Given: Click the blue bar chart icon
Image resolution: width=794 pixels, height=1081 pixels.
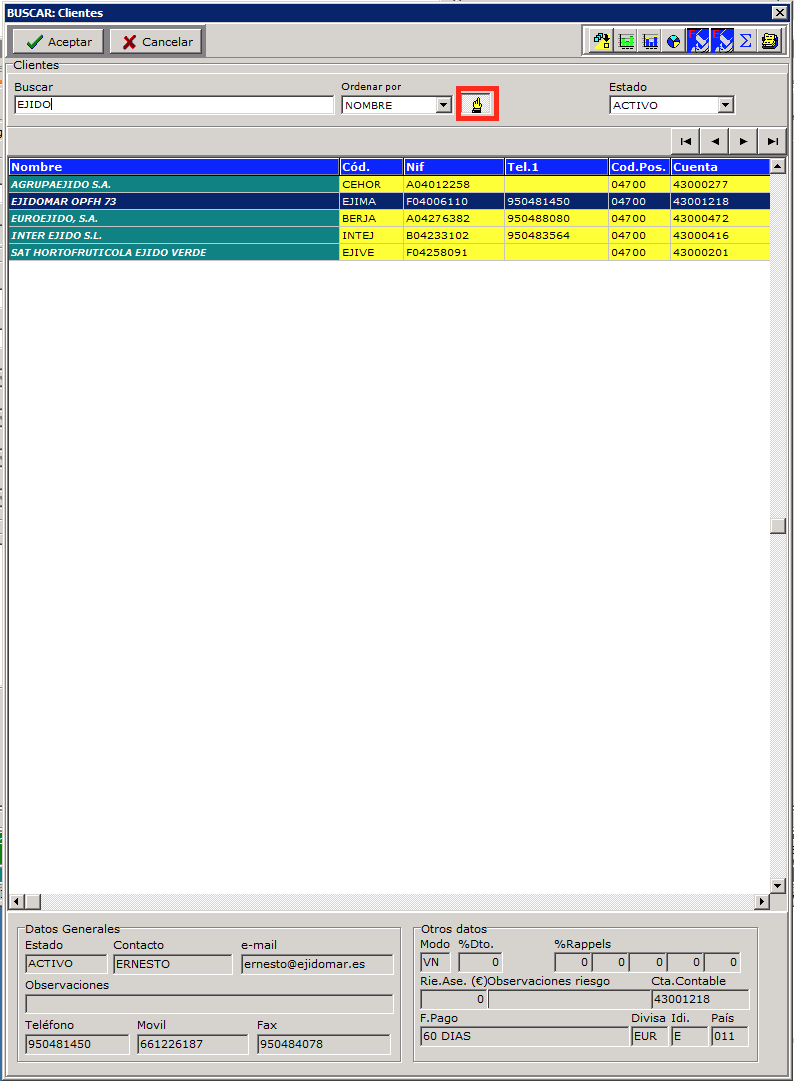Looking at the screenshot, I should (x=651, y=41).
